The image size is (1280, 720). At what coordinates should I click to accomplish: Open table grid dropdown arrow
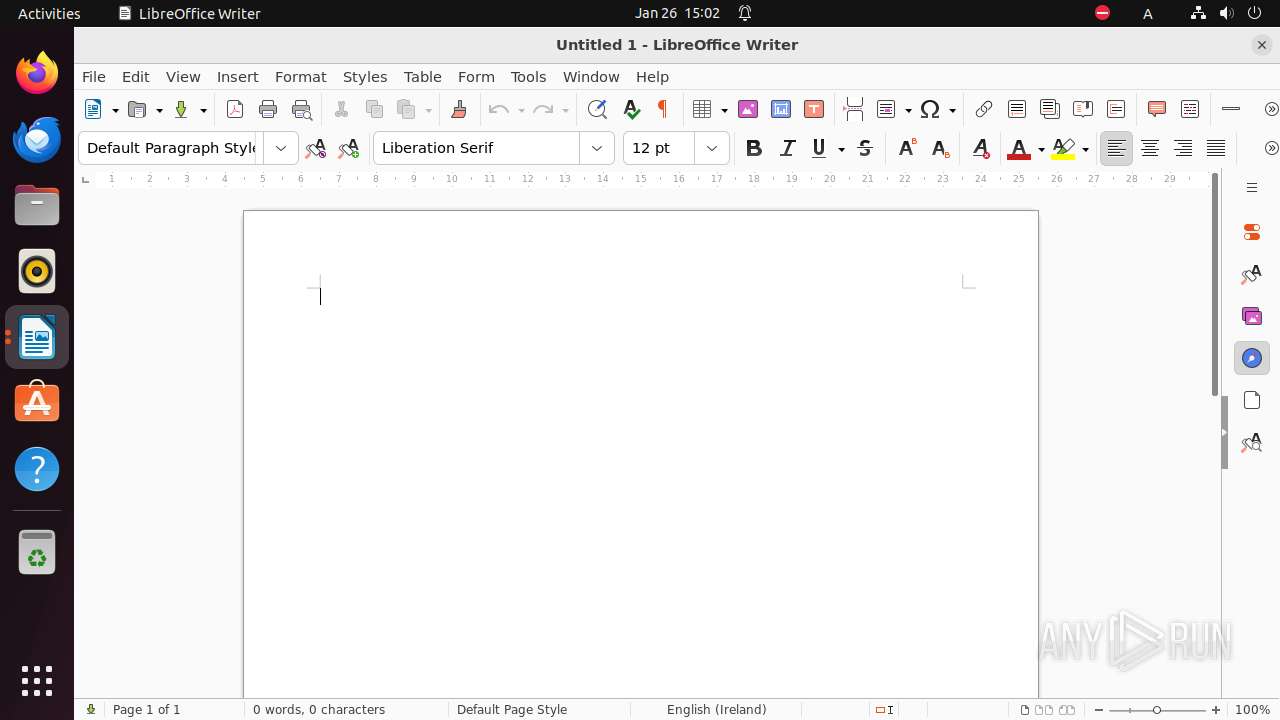click(724, 110)
